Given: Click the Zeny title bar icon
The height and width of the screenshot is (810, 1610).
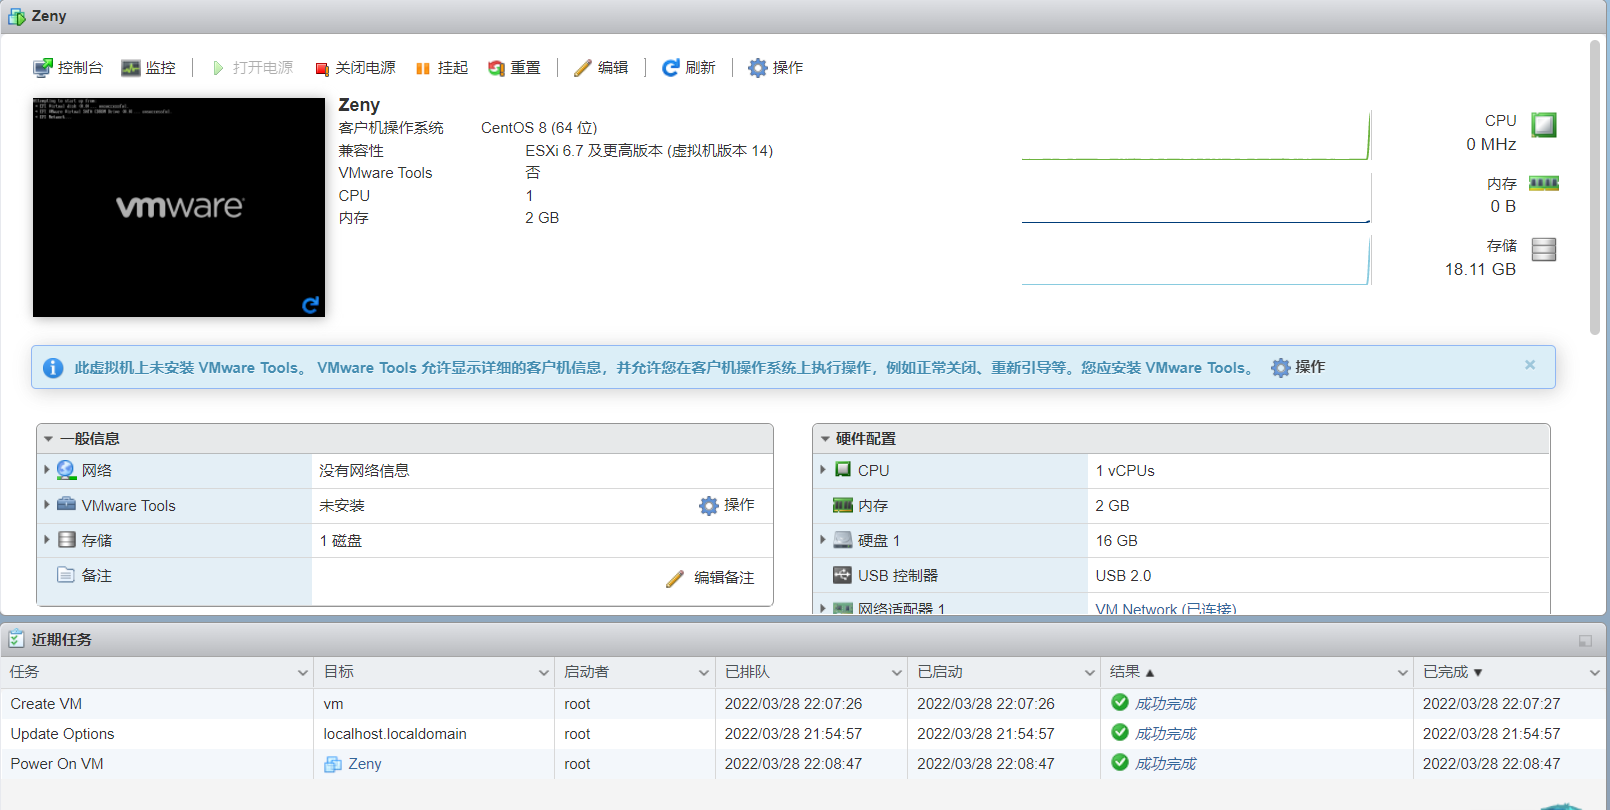Looking at the screenshot, I should tap(16, 16).
